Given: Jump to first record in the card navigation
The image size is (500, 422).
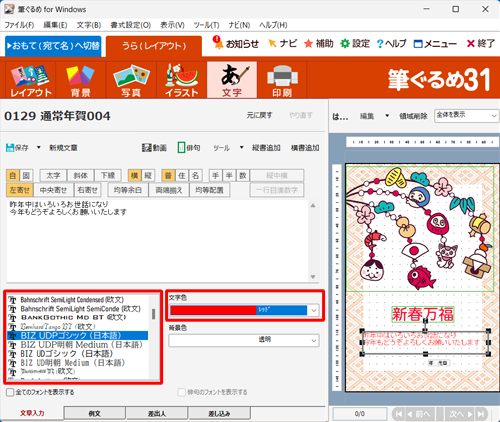Looking at the screenshot, I should coord(398,414).
